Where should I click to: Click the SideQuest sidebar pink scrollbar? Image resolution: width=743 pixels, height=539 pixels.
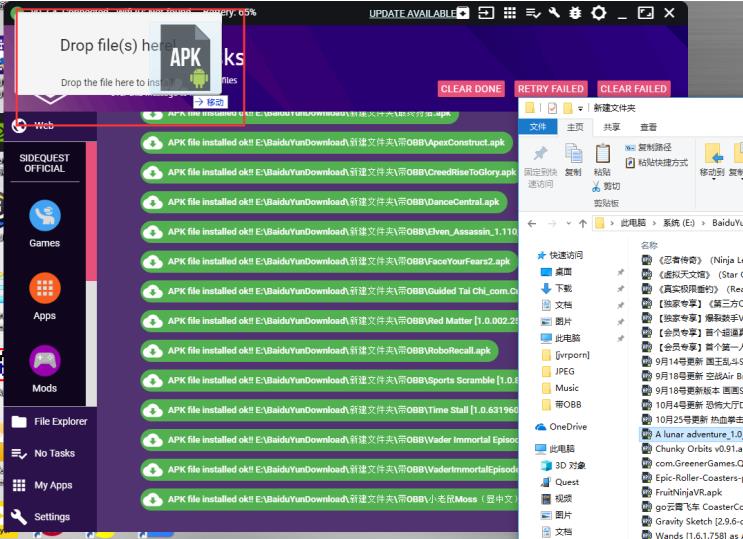[91, 211]
